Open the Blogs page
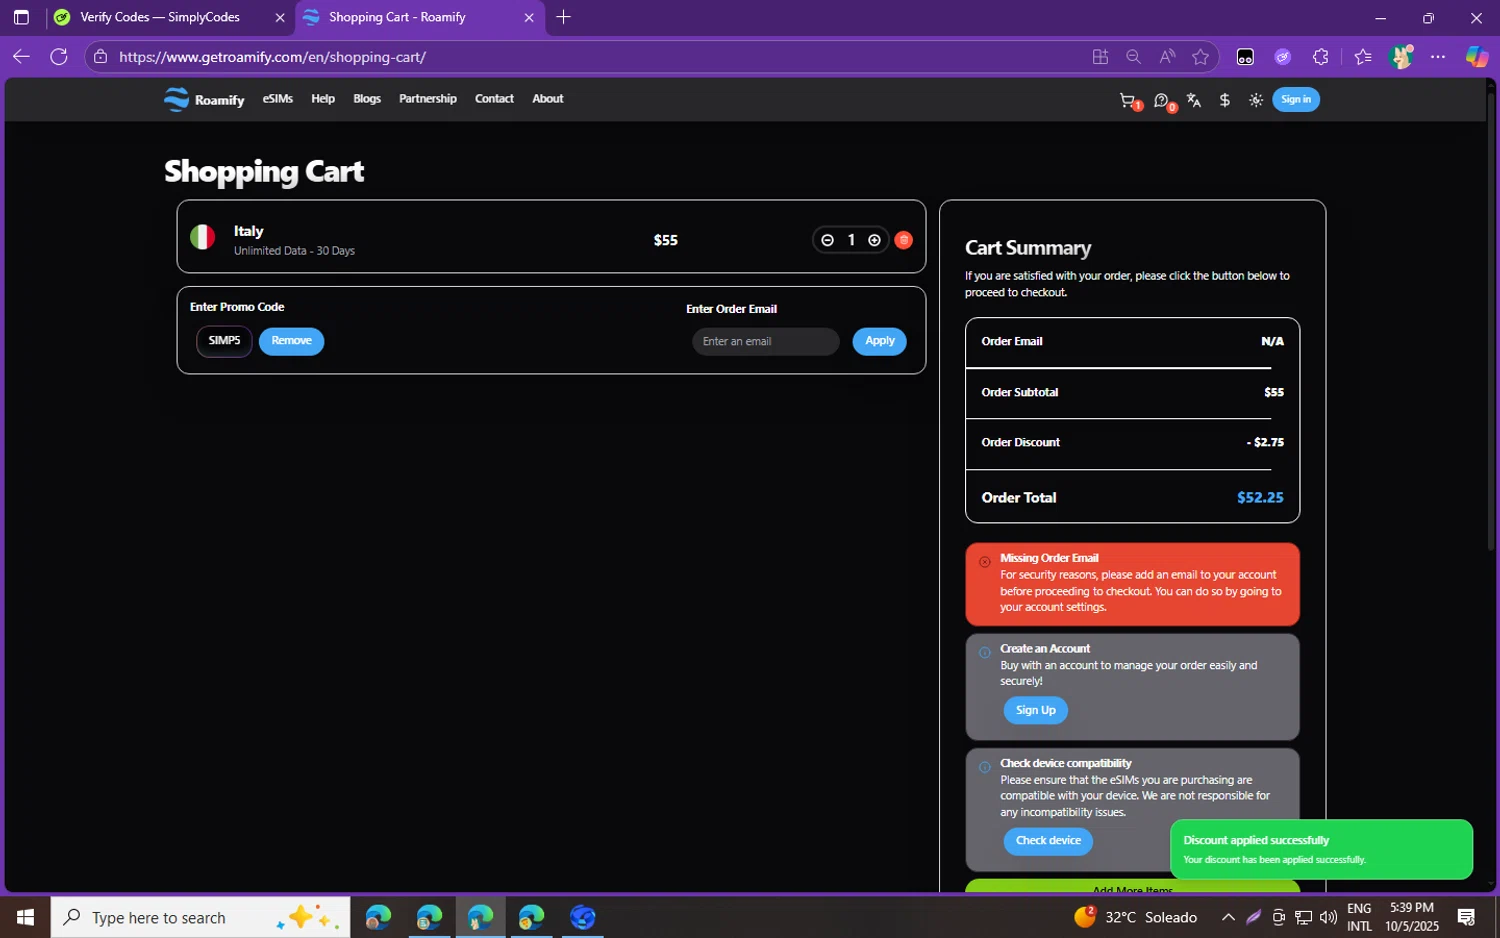 pyautogui.click(x=367, y=99)
